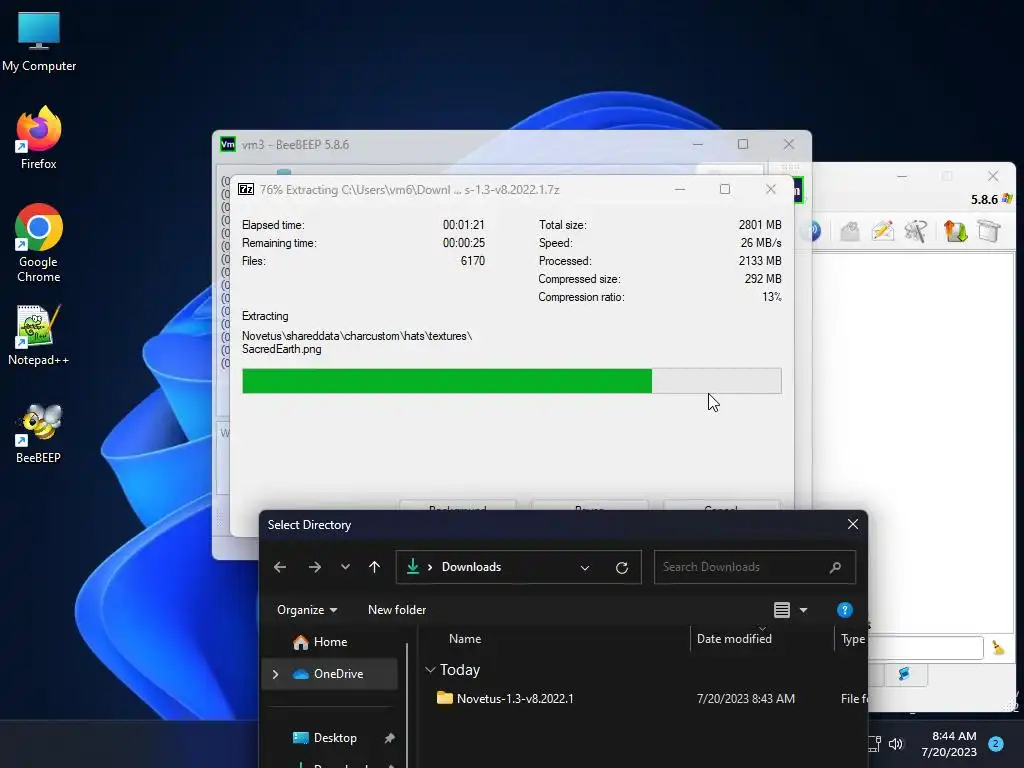The image size is (1024, 768).
Task: Collapse the Today group
Action: click(430, 669)
